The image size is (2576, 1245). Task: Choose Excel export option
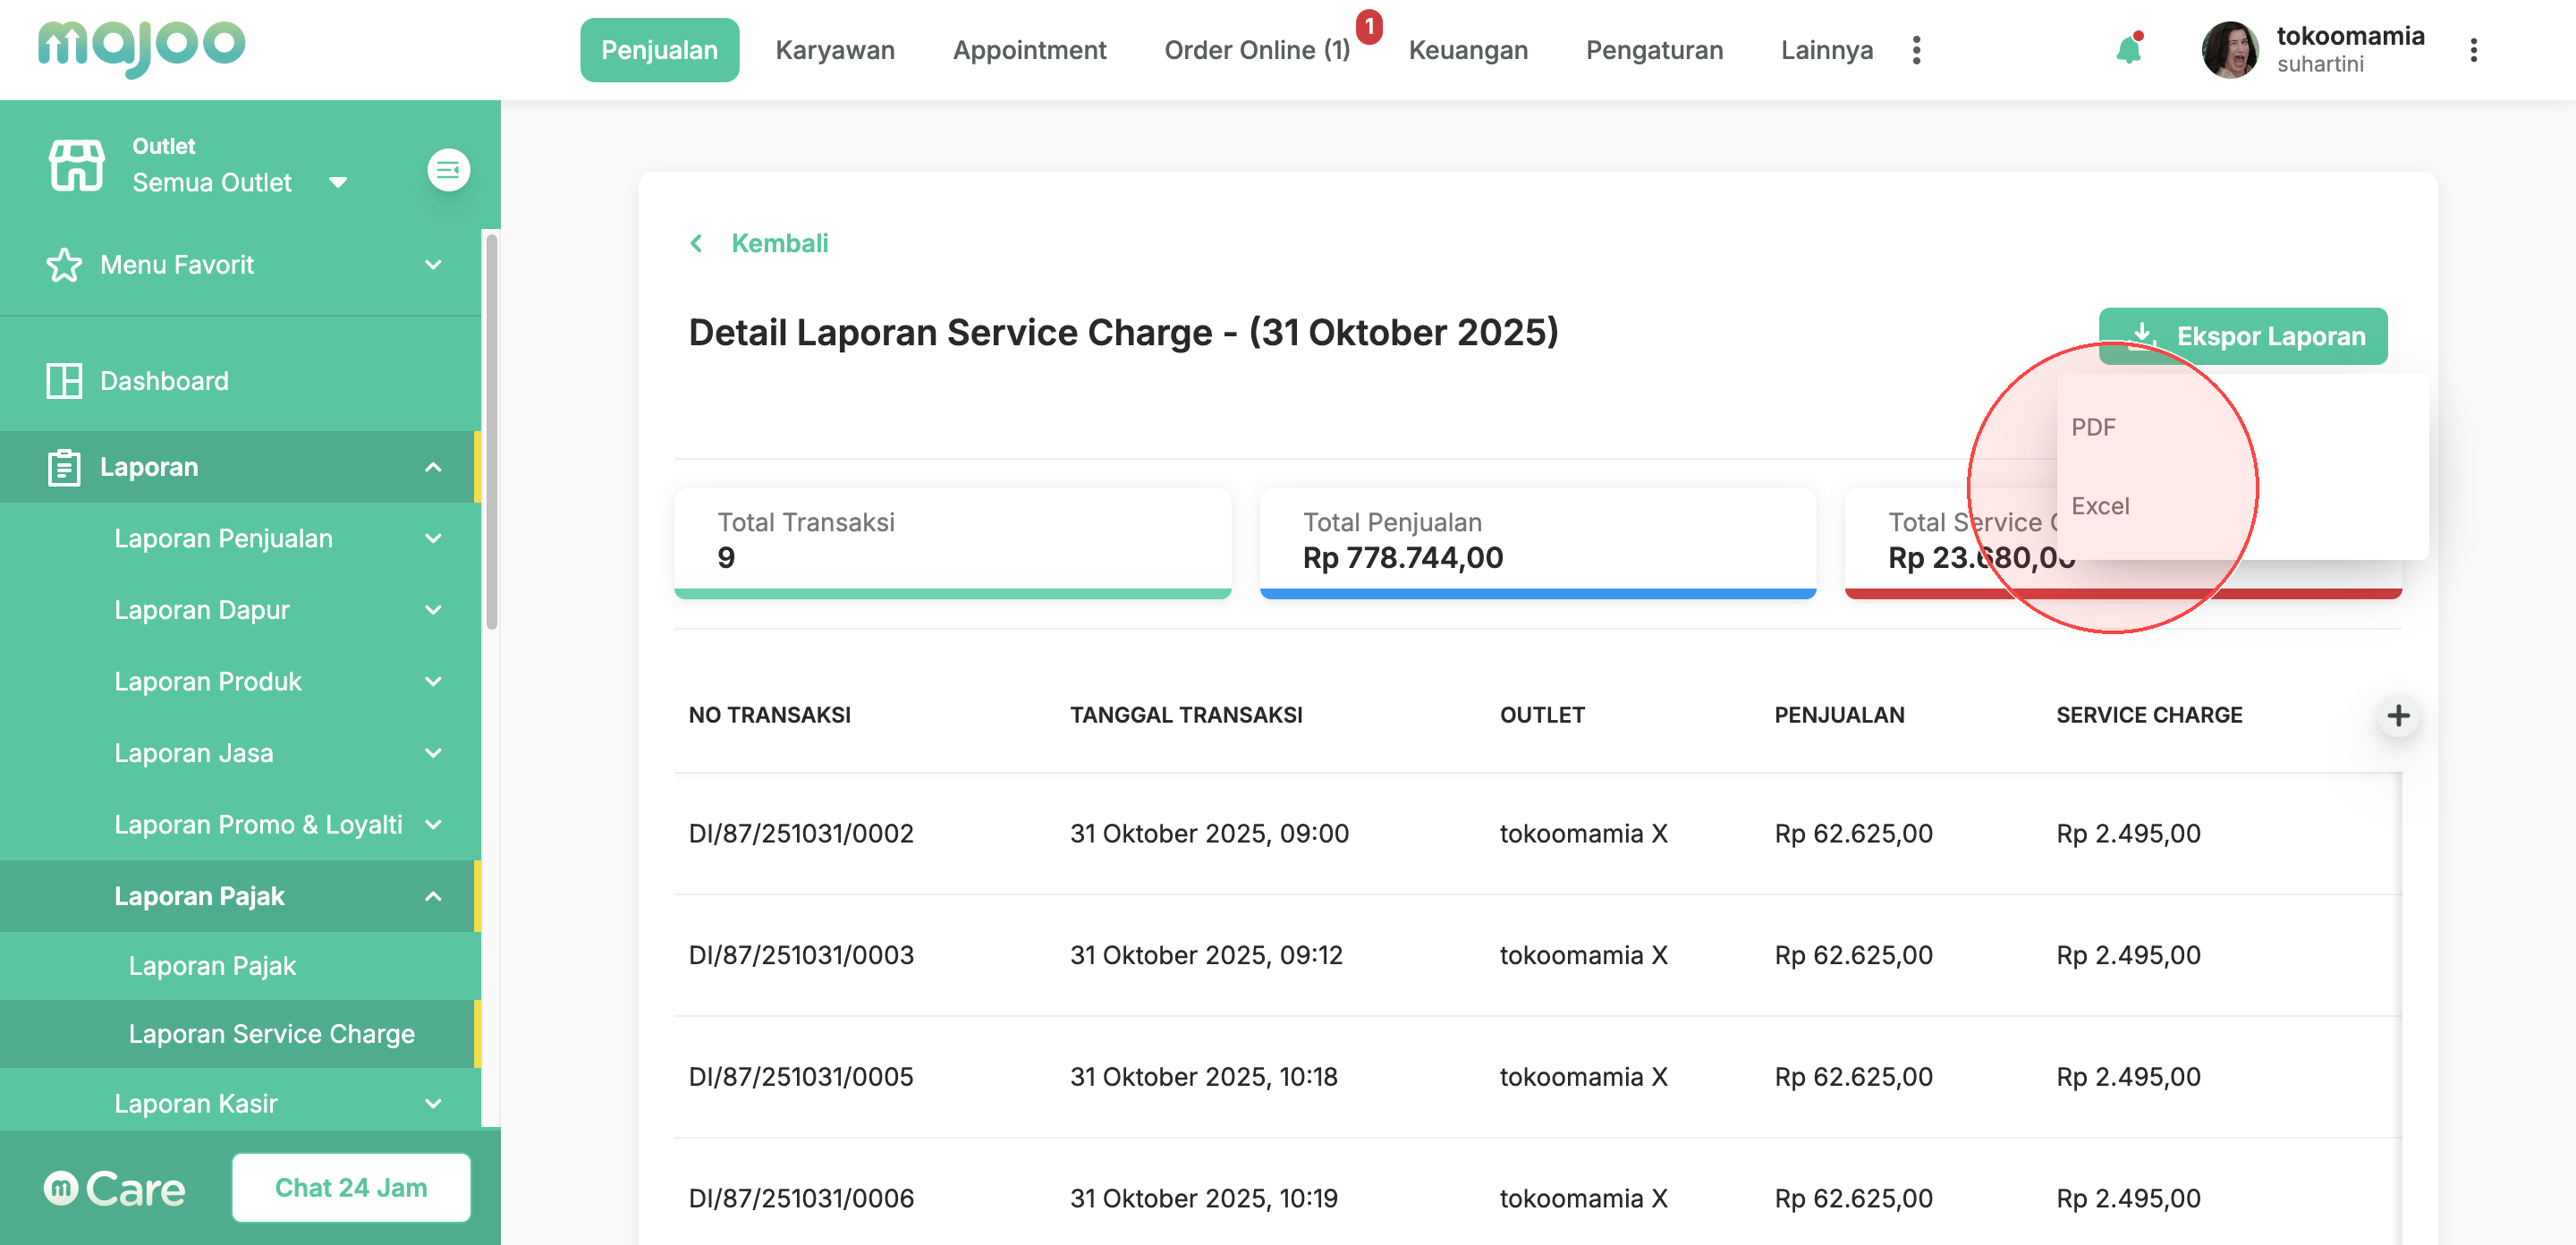[x=2100, y=506]
